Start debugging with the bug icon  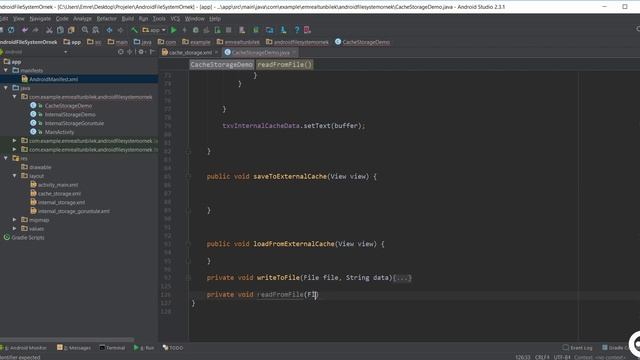196,30
